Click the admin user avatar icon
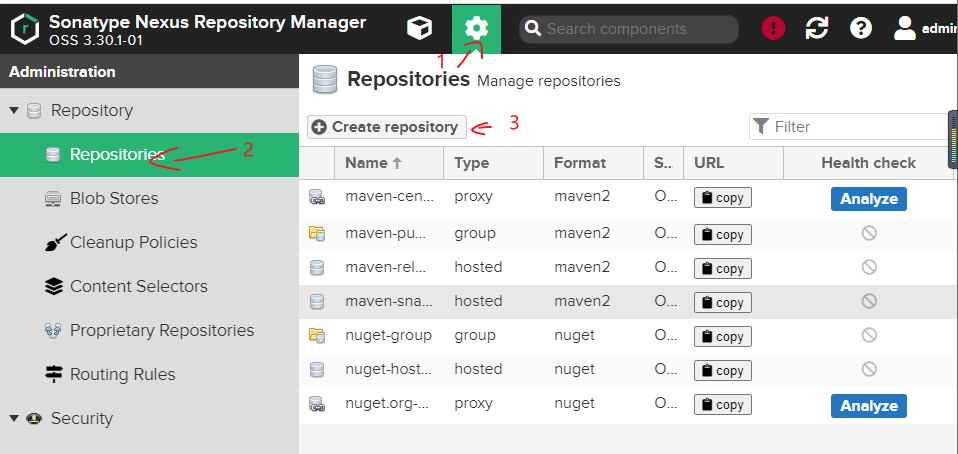 coord(905,28)
